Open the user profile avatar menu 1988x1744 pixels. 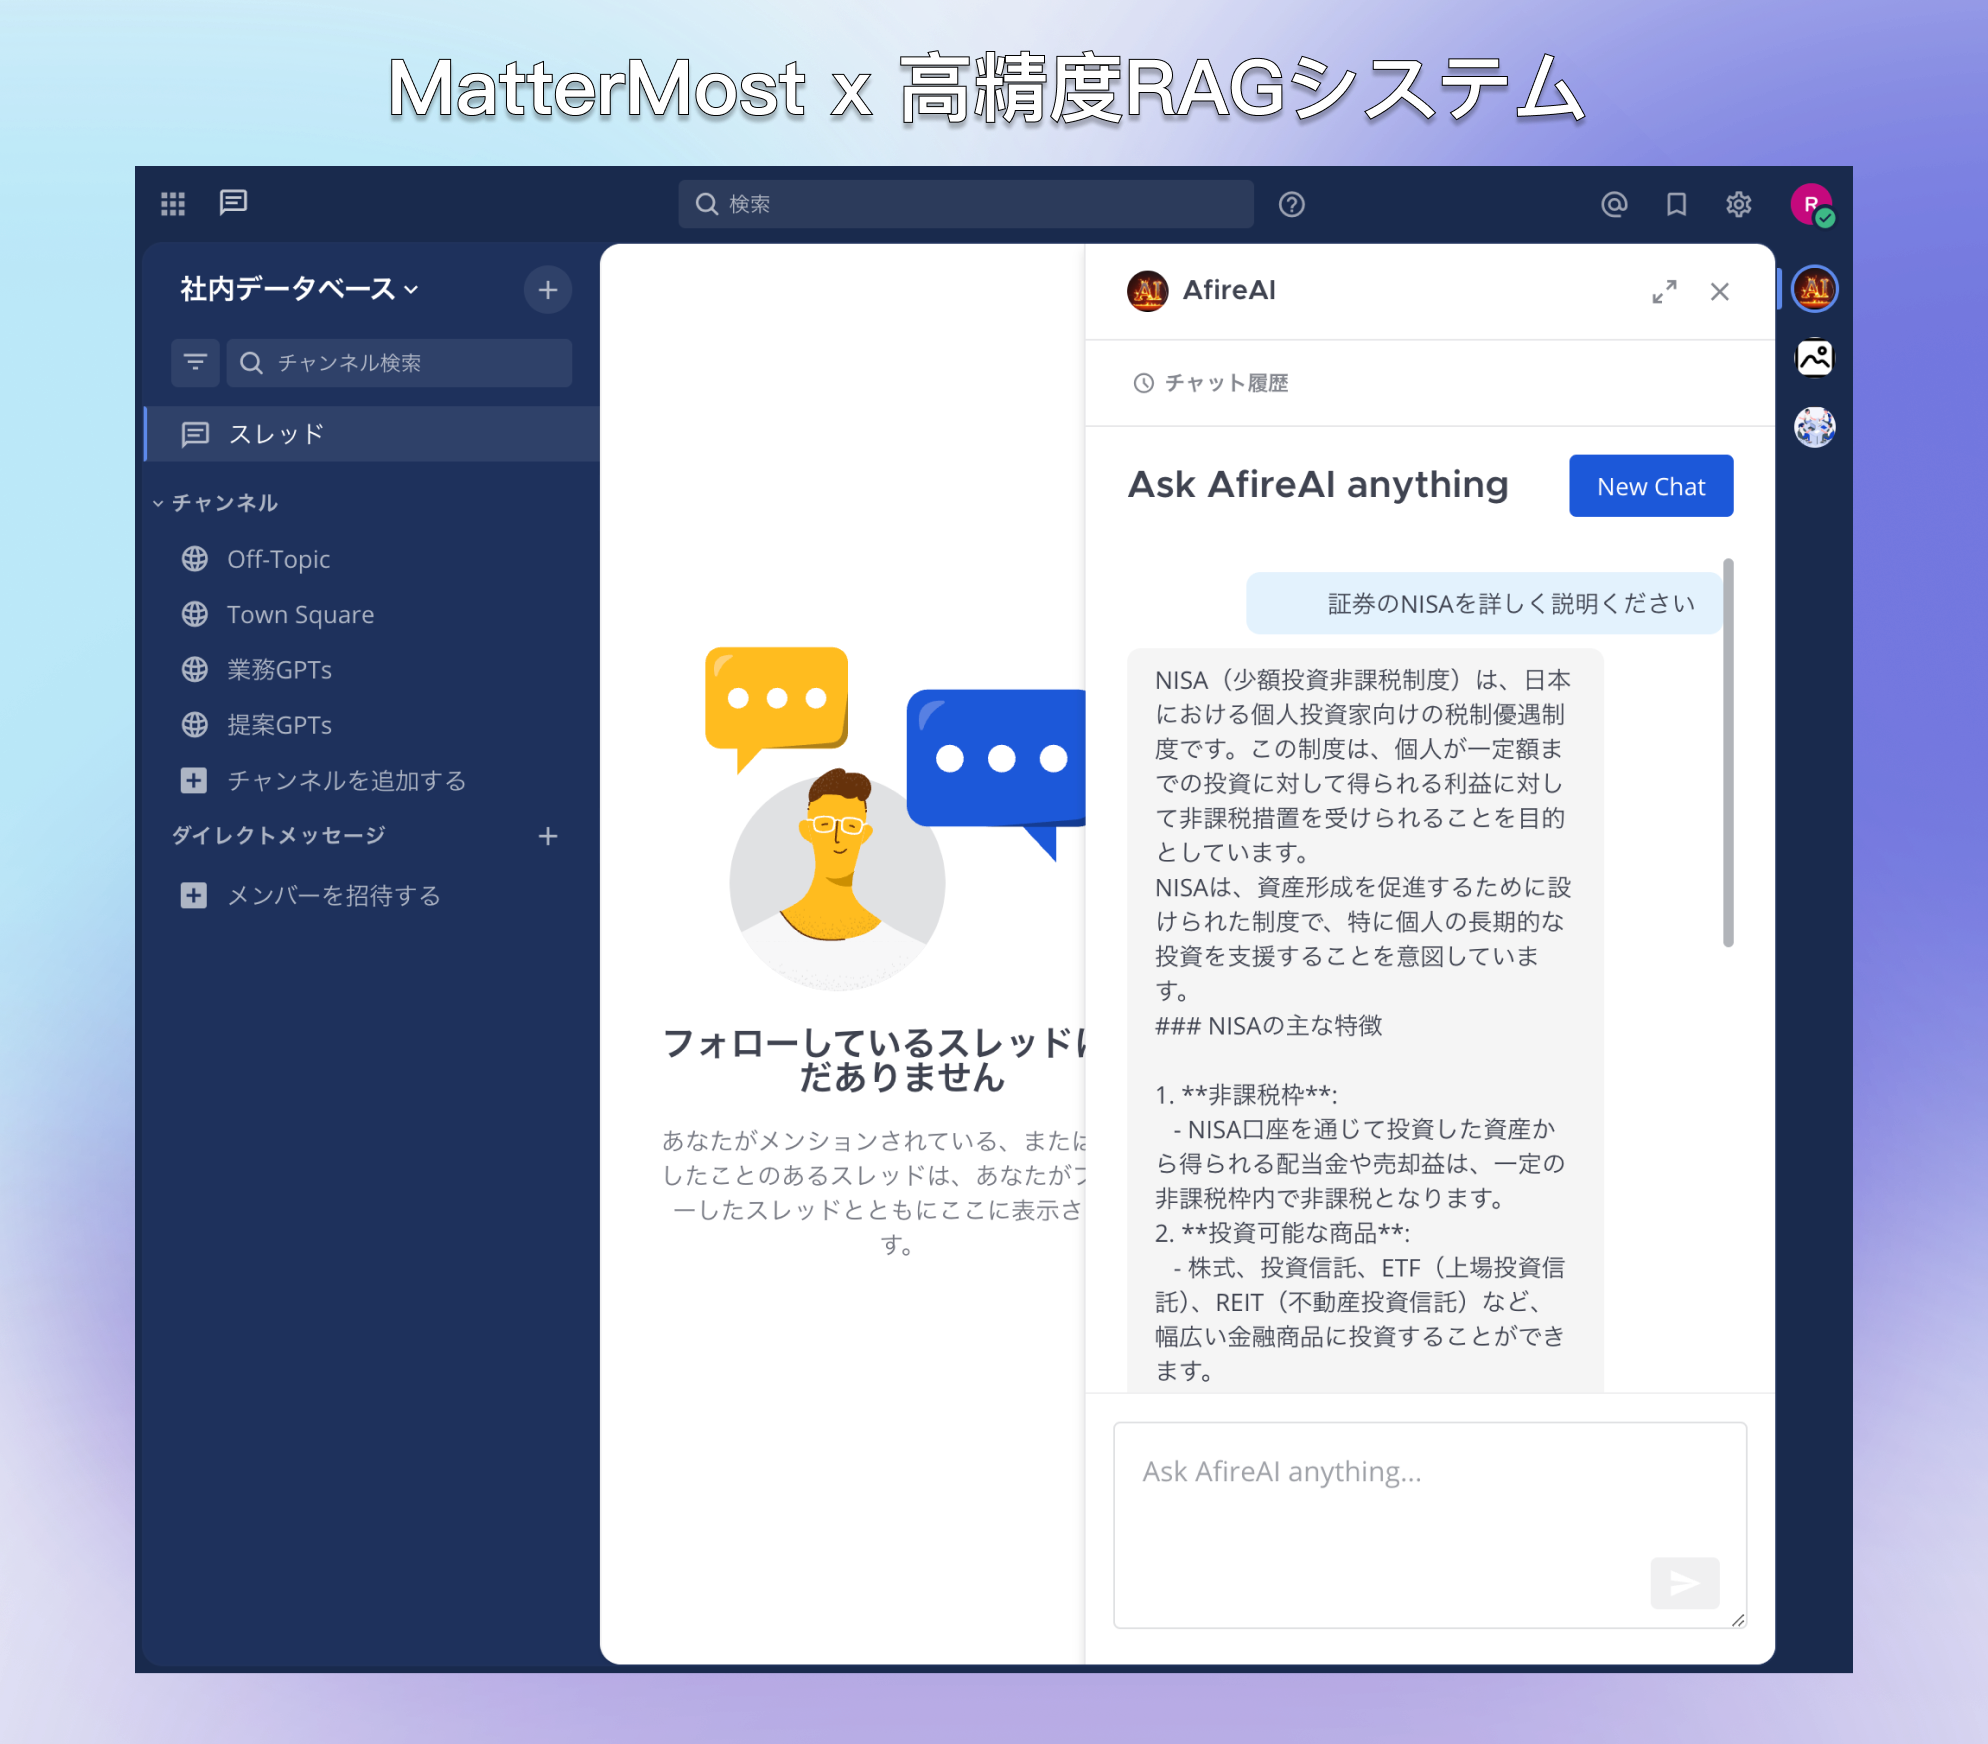(x=1811, y=204)
